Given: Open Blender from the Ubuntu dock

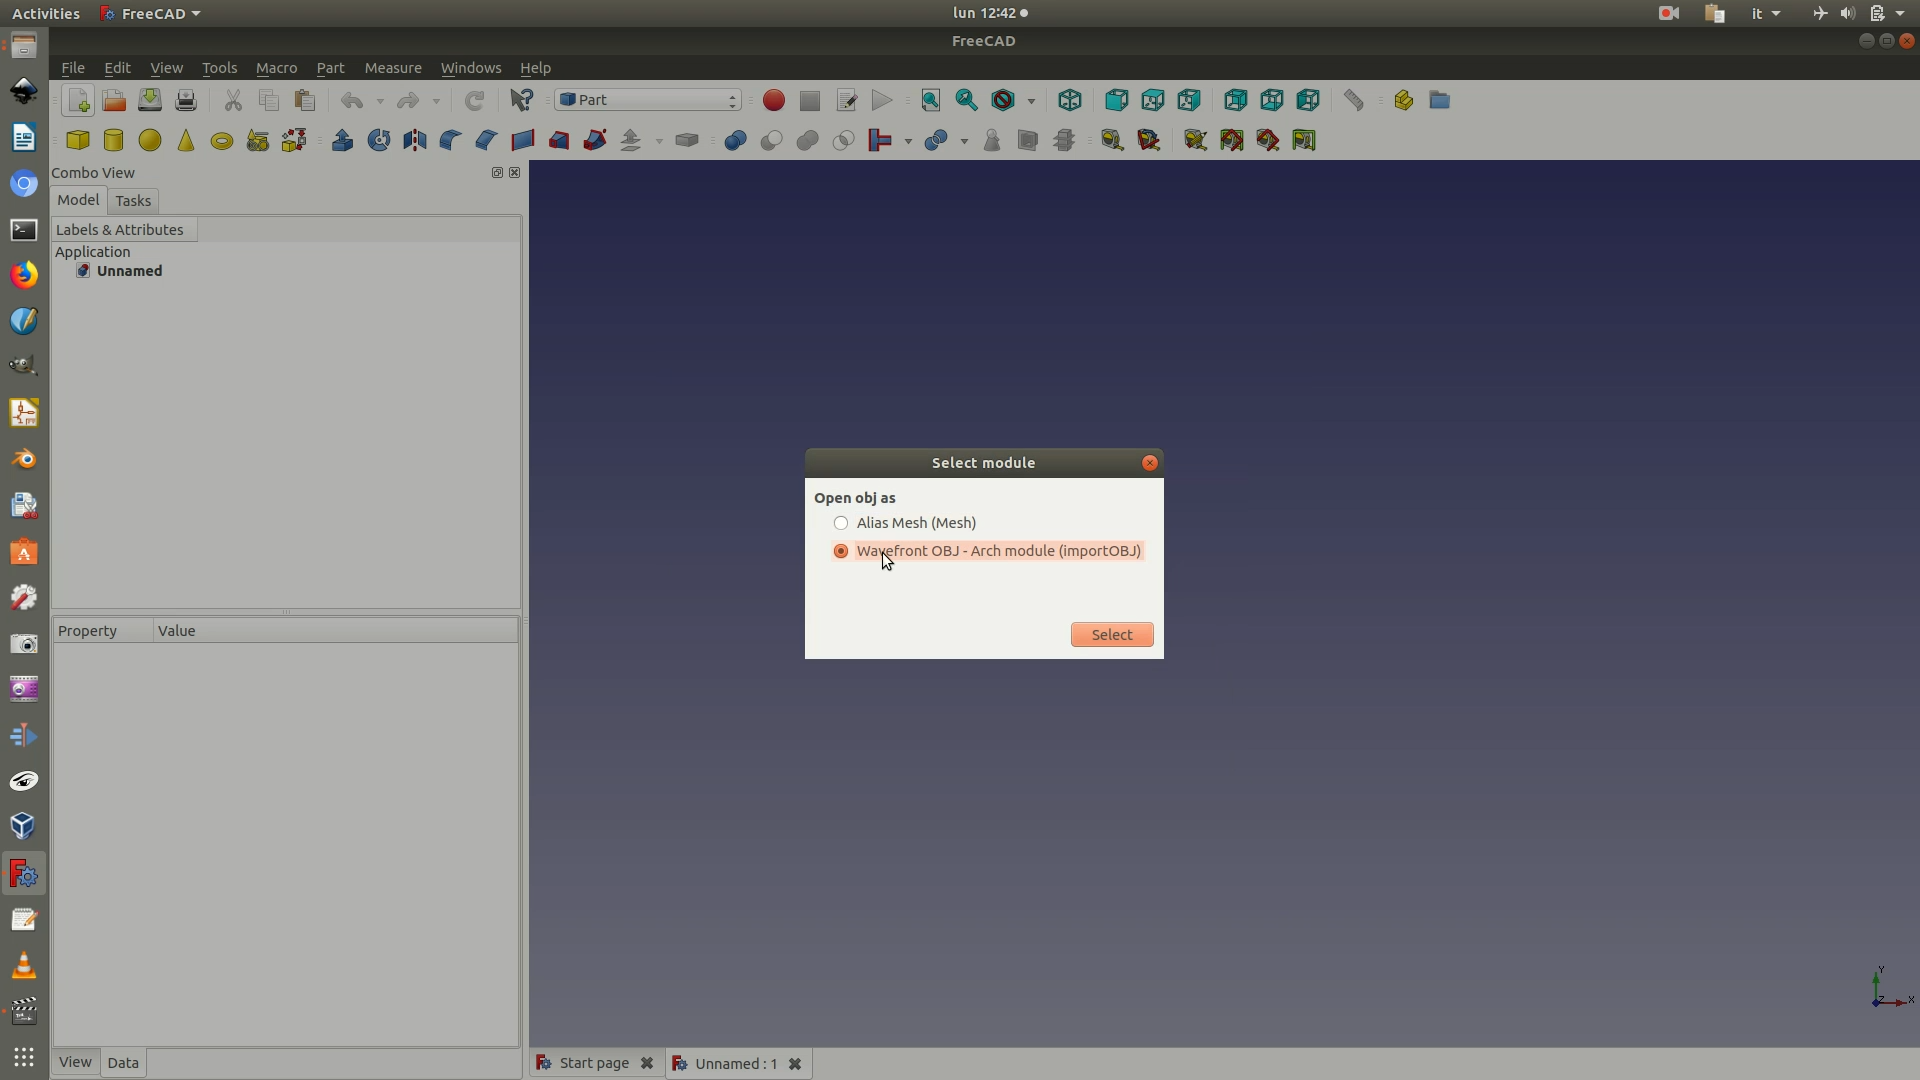Looking at the screenshot, I should point(24,459).
